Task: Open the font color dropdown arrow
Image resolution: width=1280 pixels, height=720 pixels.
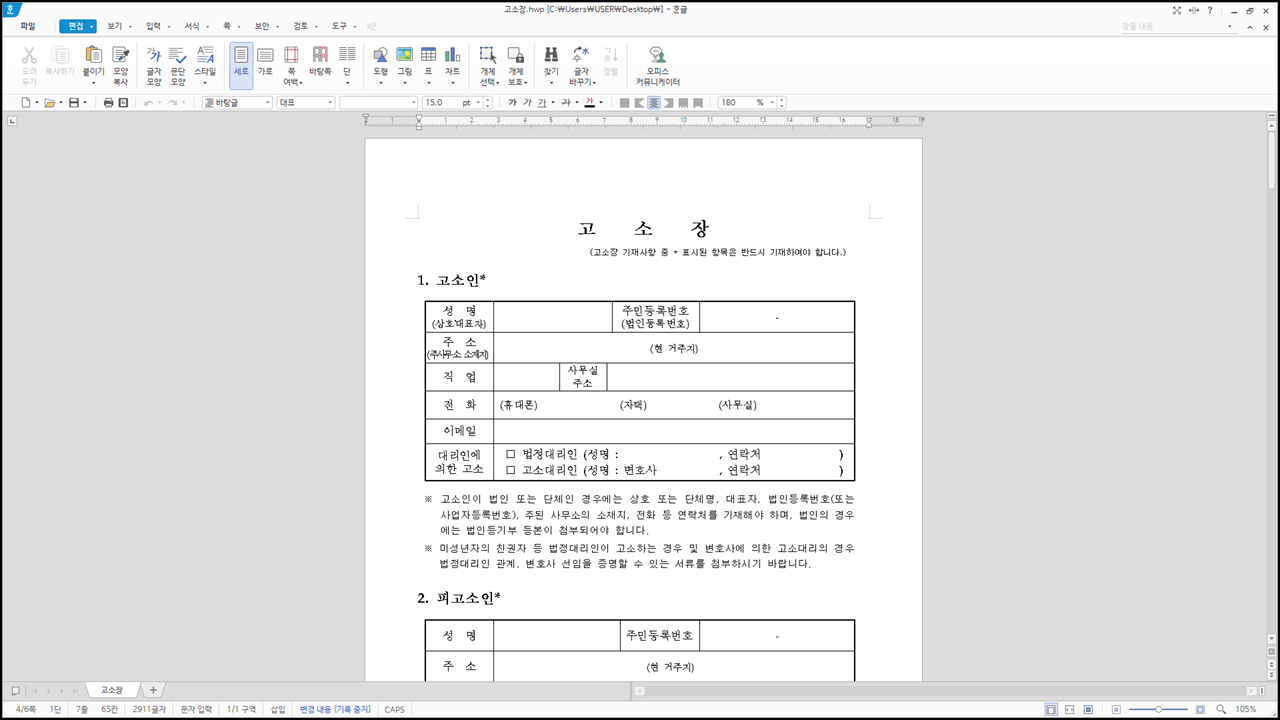Action: [600, 103]
